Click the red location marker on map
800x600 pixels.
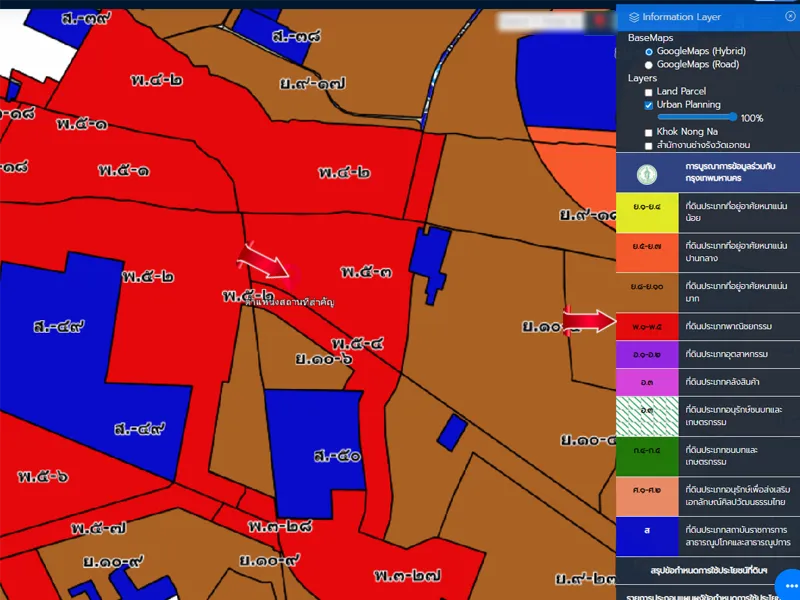click(x=295, y=275)
